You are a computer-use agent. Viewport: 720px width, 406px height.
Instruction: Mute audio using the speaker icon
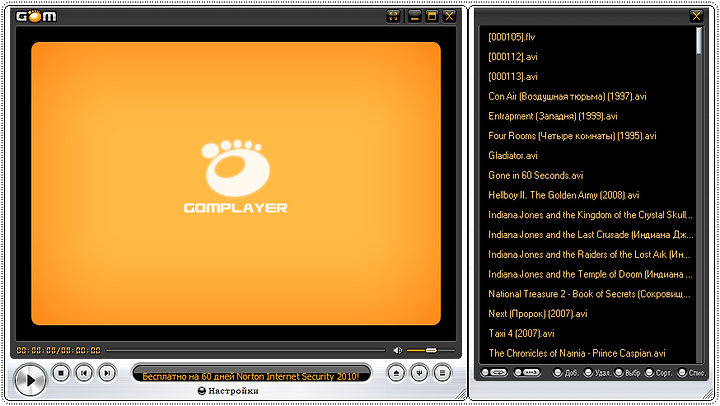(x=398, y=350)
